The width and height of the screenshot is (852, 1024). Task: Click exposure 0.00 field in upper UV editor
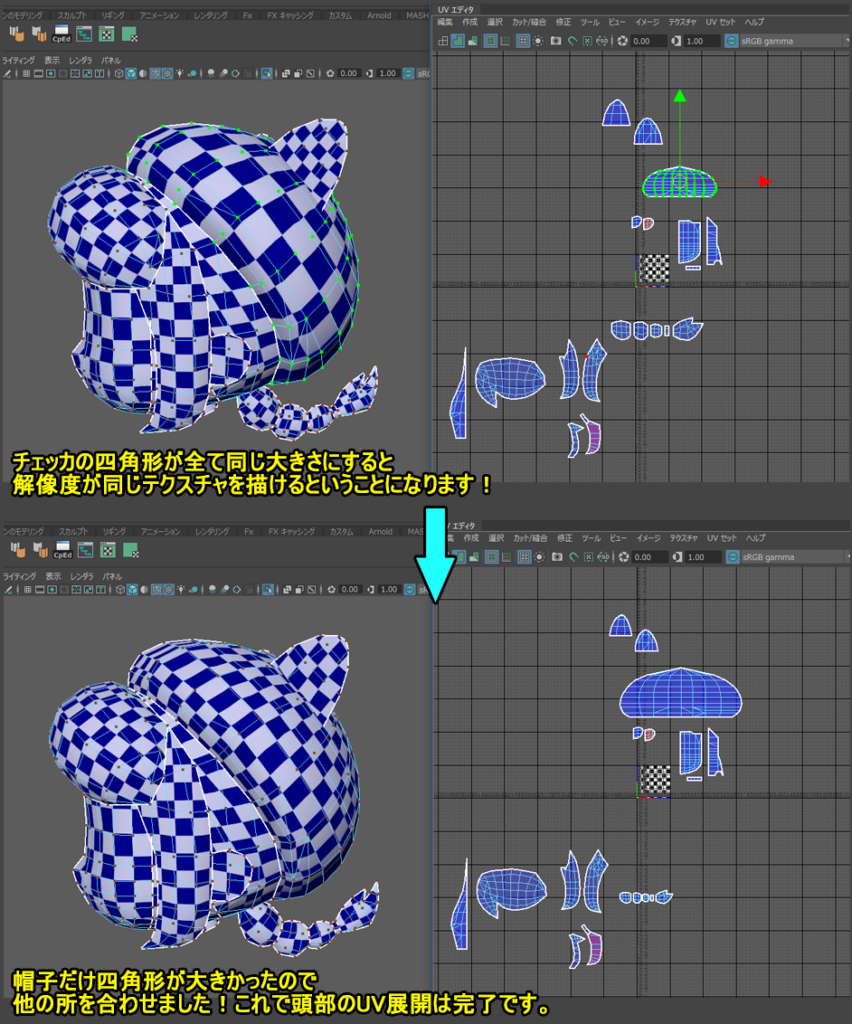pos(647,41)
